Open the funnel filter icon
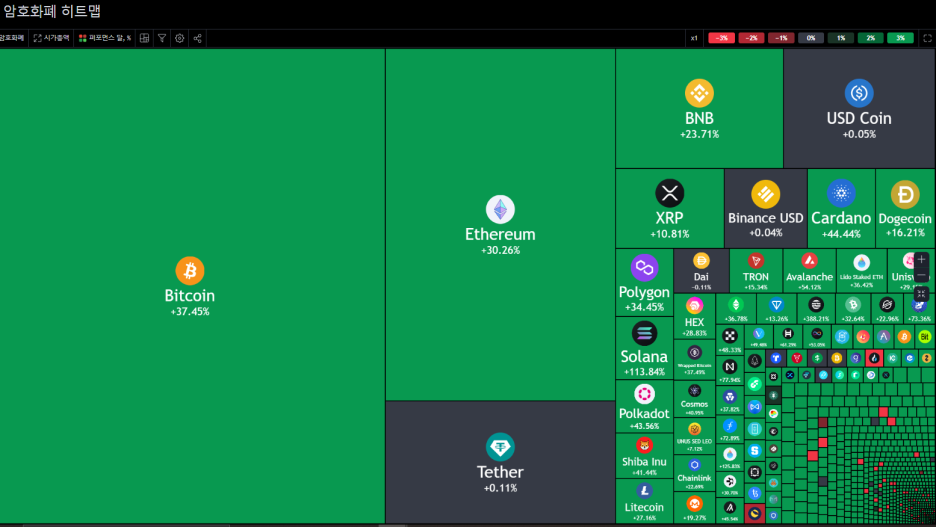Image resolution: width=936 pixels, height=527 pixels. click(162, 38)
